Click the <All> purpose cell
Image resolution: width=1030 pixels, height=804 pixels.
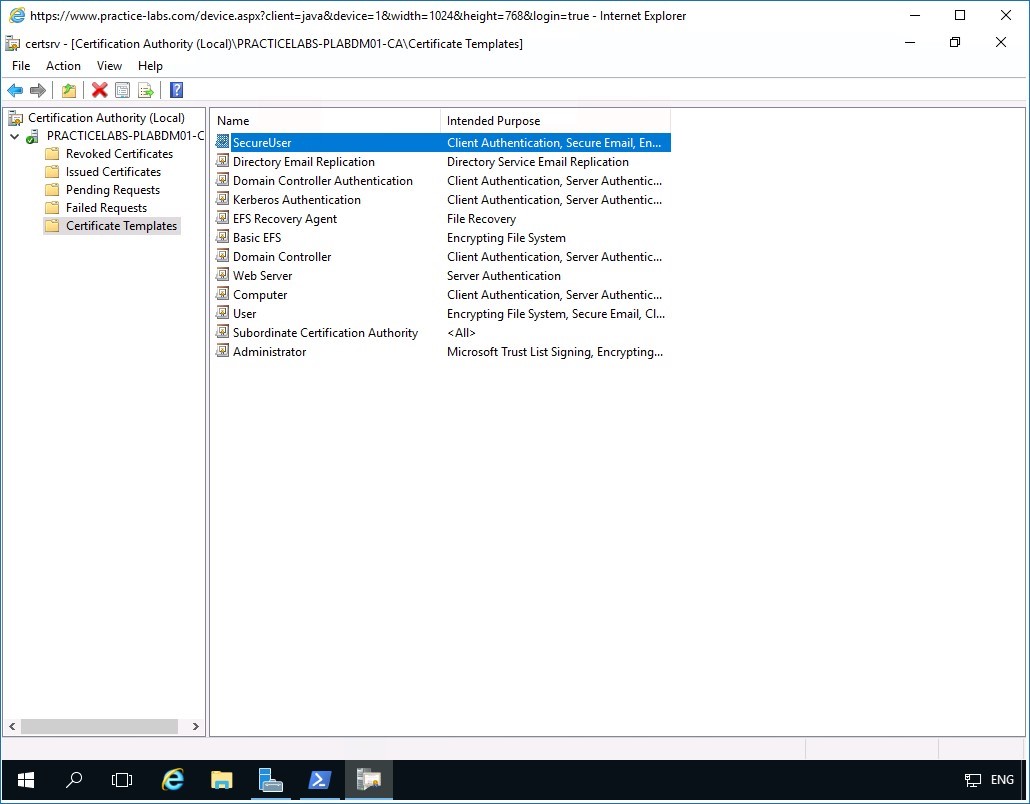pyautogui.click(x=461, y=333)
